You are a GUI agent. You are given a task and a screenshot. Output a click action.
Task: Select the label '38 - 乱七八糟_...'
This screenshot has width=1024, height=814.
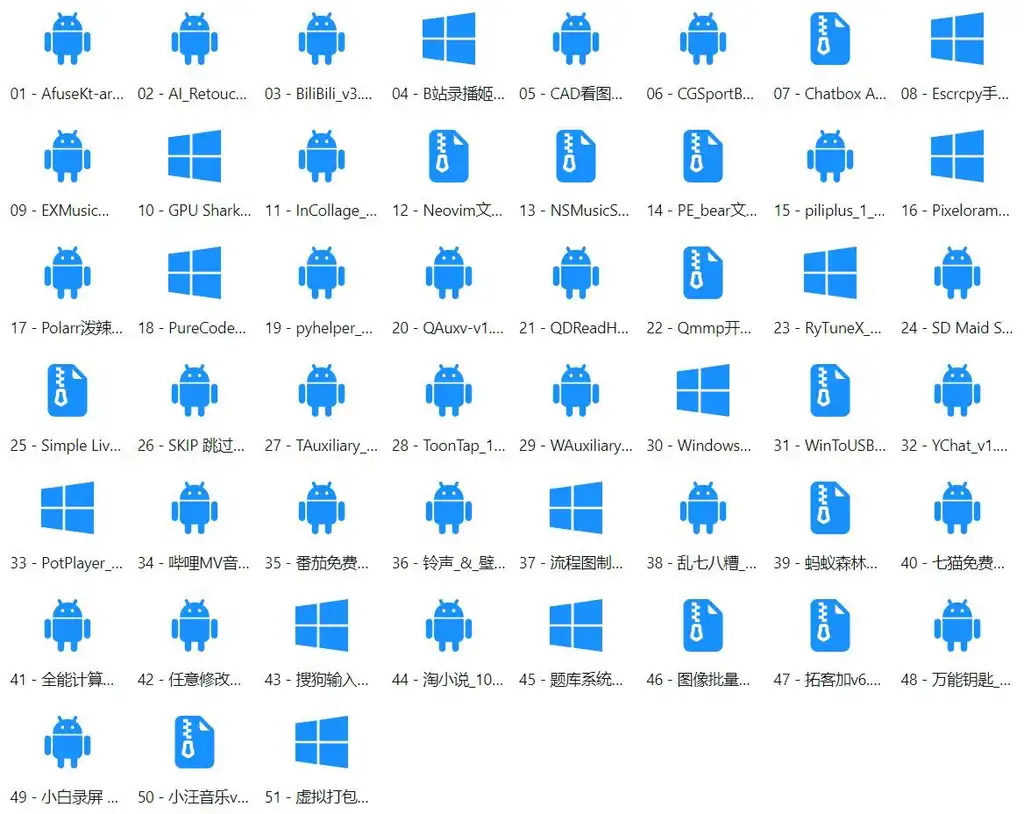point(701,563)
